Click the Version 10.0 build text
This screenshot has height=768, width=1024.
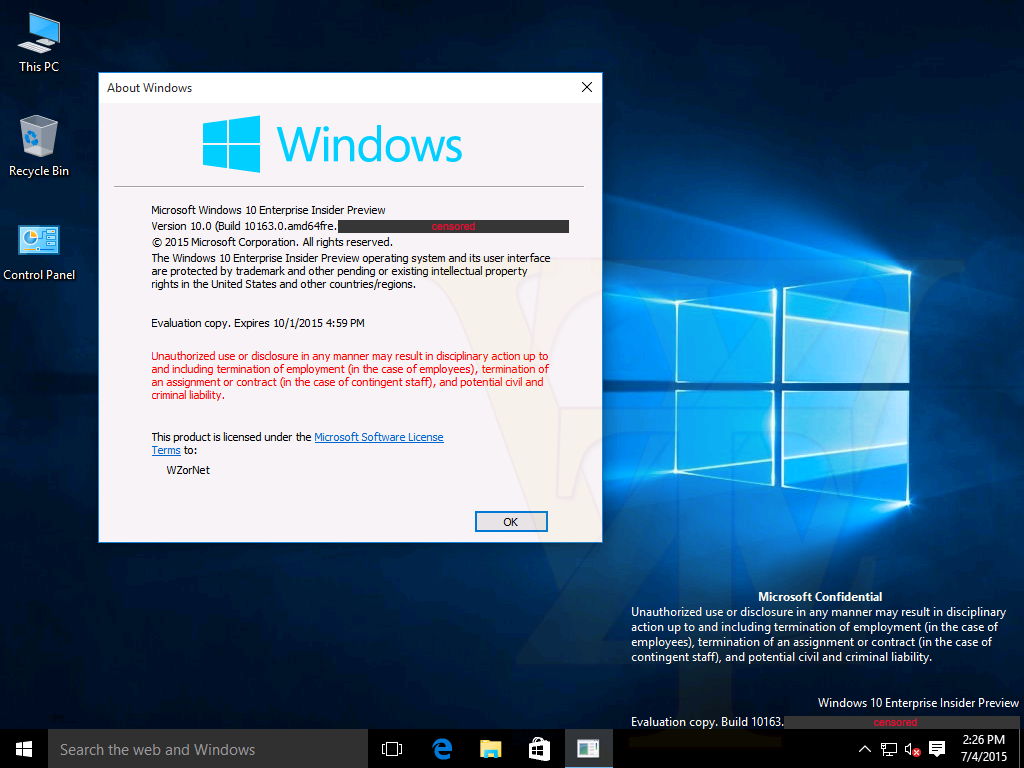pos(244,226)
